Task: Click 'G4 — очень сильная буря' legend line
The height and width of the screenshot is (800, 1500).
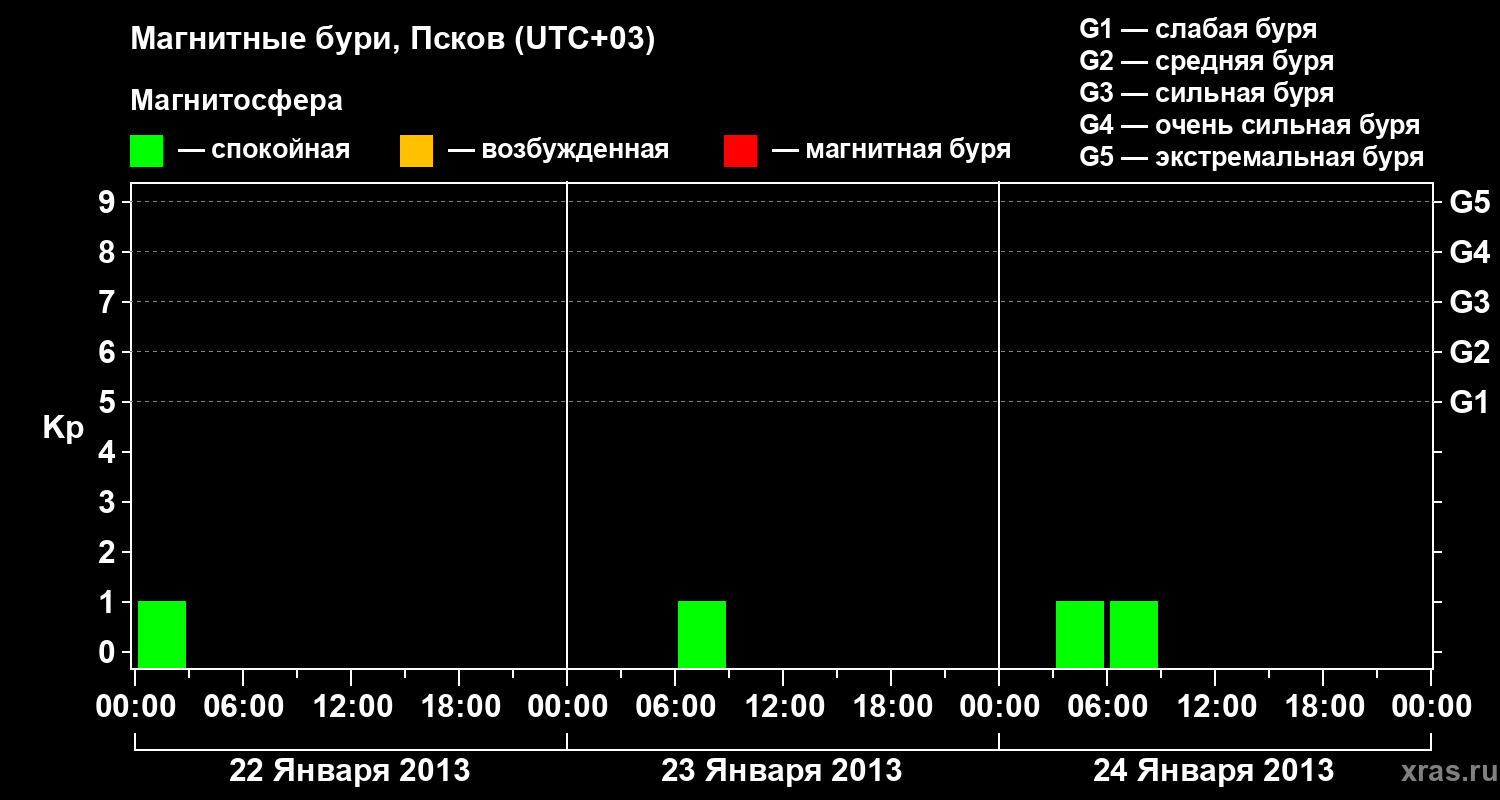Action: (x=1250, y=125)
